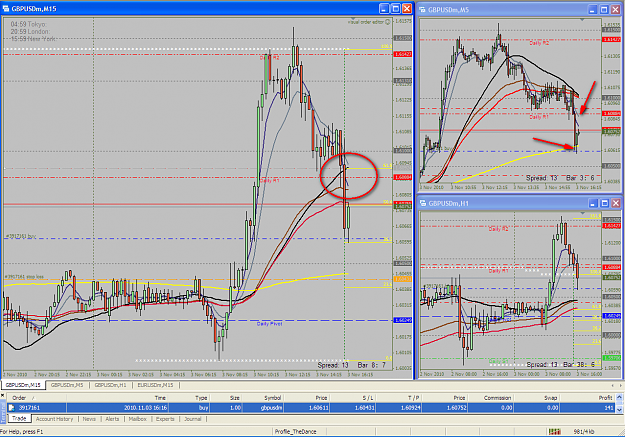Click the GBPUSDm,M15 chart window icon
Image resolution: width=625 pixels, height=437 pixels.
6,8
